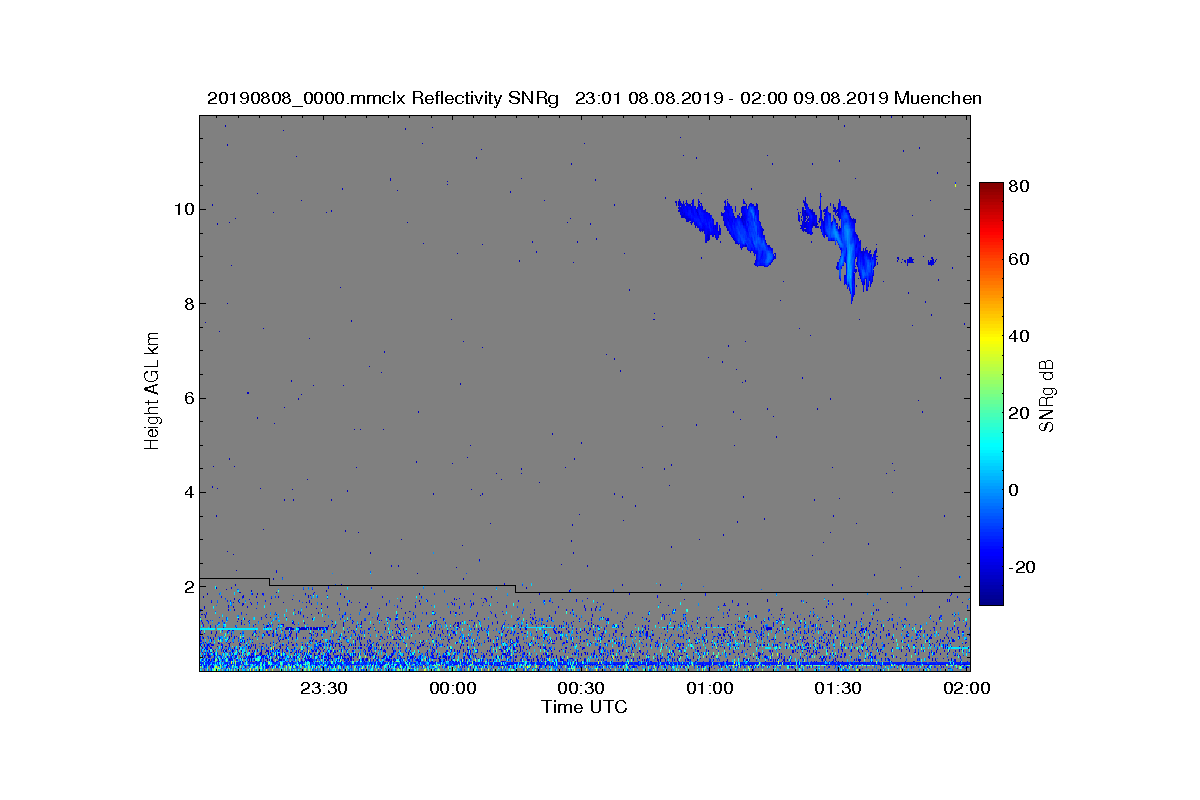Click the colorbar value 80
Screen dimensions: 1200x800
coord(1019,186)
